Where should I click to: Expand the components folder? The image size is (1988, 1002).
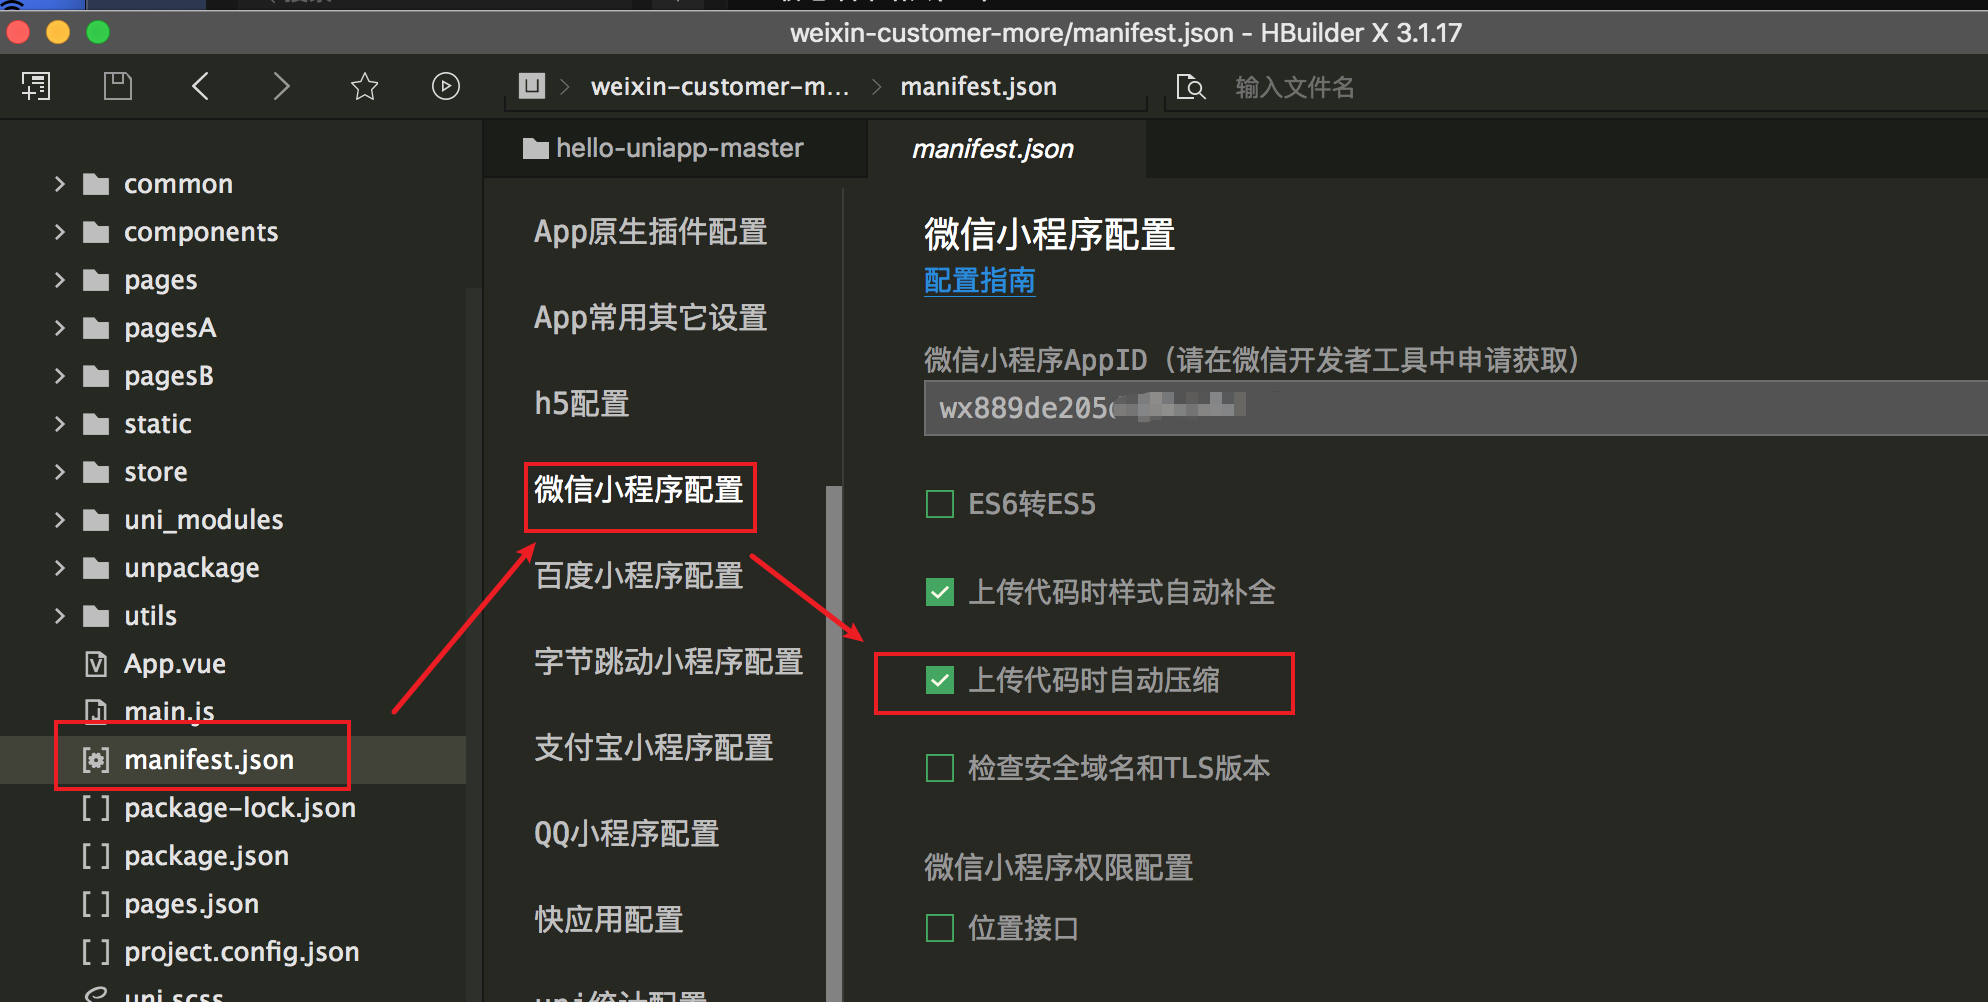coord(59,232)
